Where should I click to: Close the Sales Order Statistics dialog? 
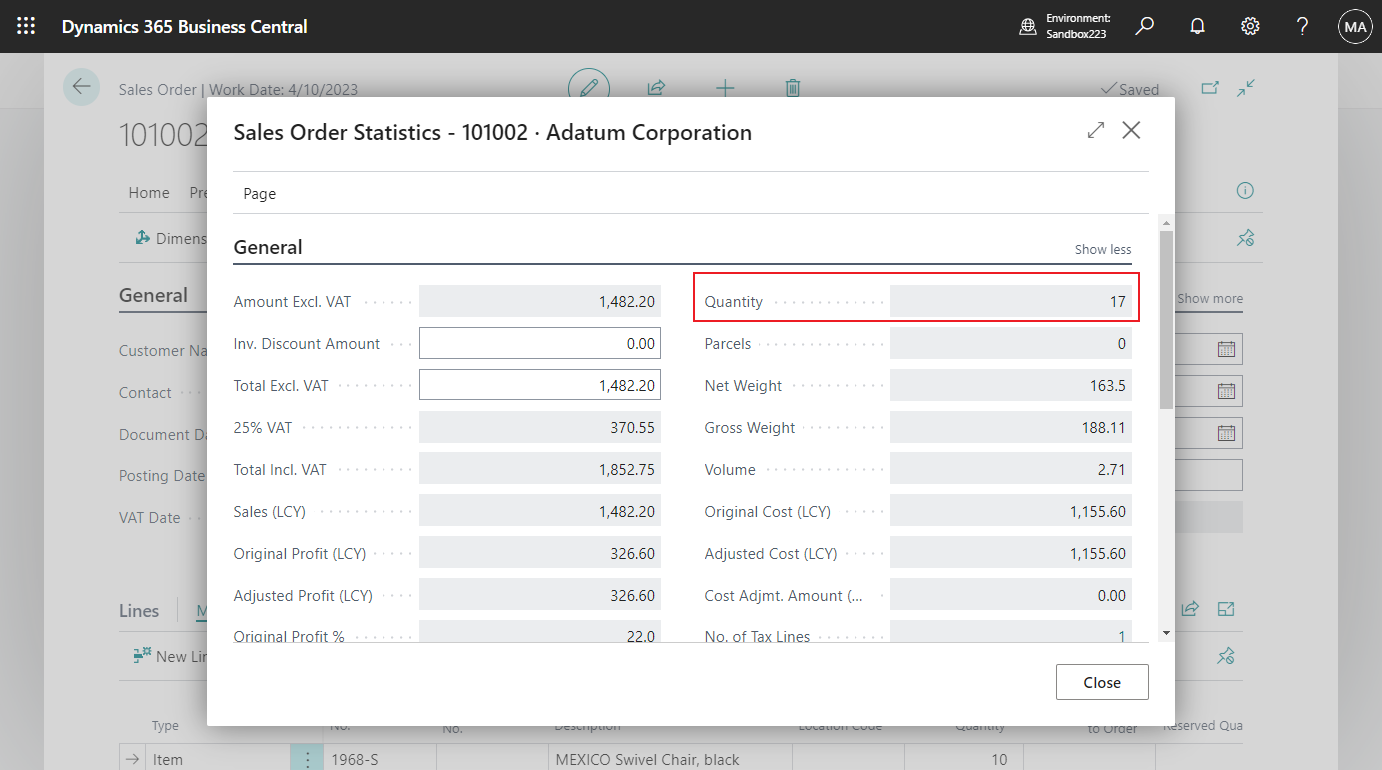(1131, 130)
